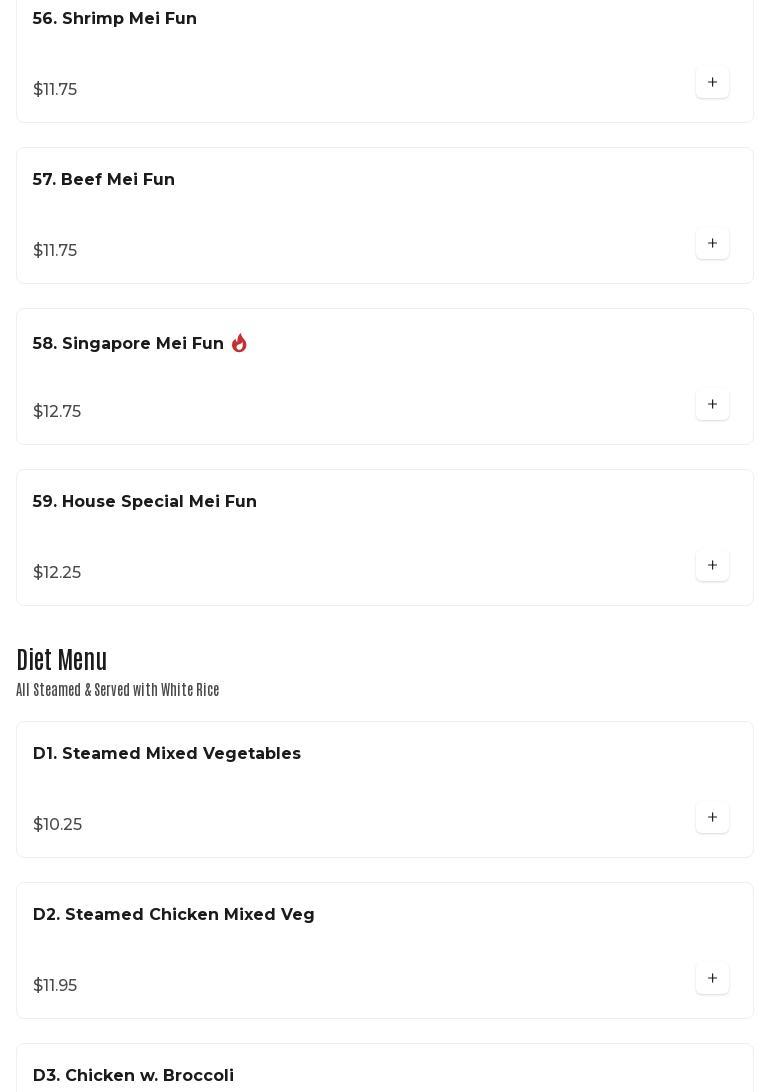
Task: Add Singapore Mei Fun using plus icon
Action: (x=712, y=404)
